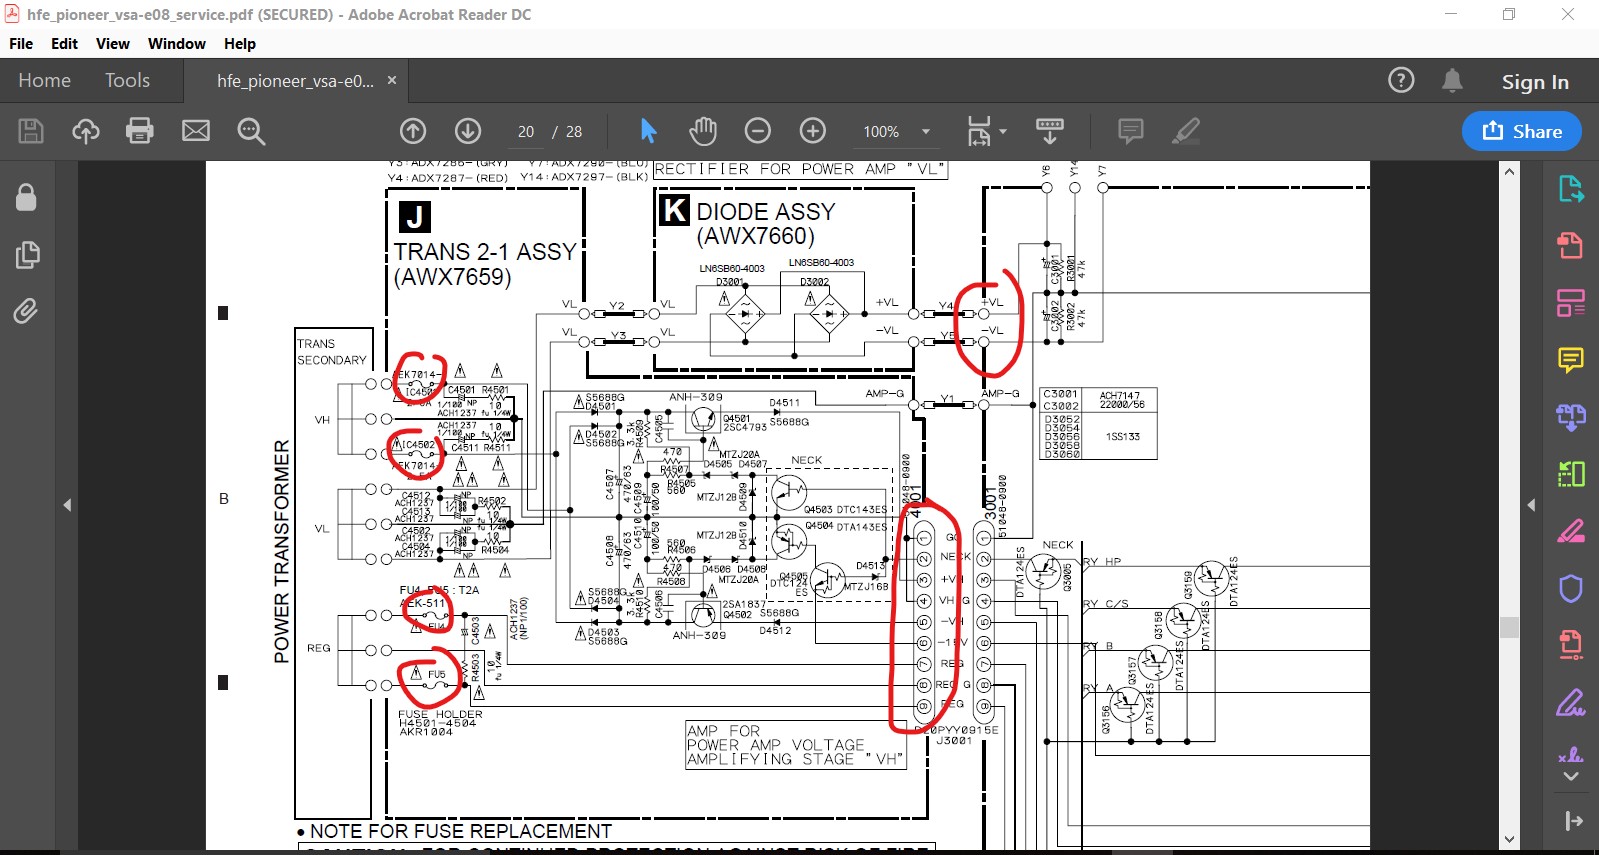The image size is (1599, 855).
Task: Open the File menu
Action: (21, 44)
